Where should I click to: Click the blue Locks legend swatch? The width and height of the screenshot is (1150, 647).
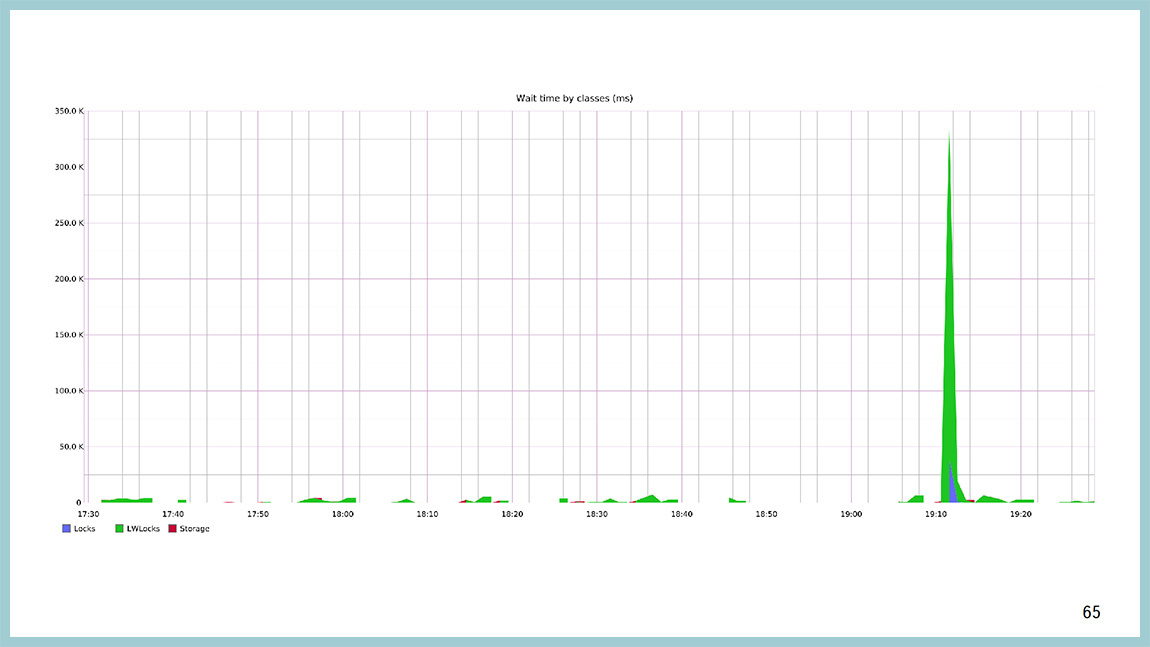[67, 528]
